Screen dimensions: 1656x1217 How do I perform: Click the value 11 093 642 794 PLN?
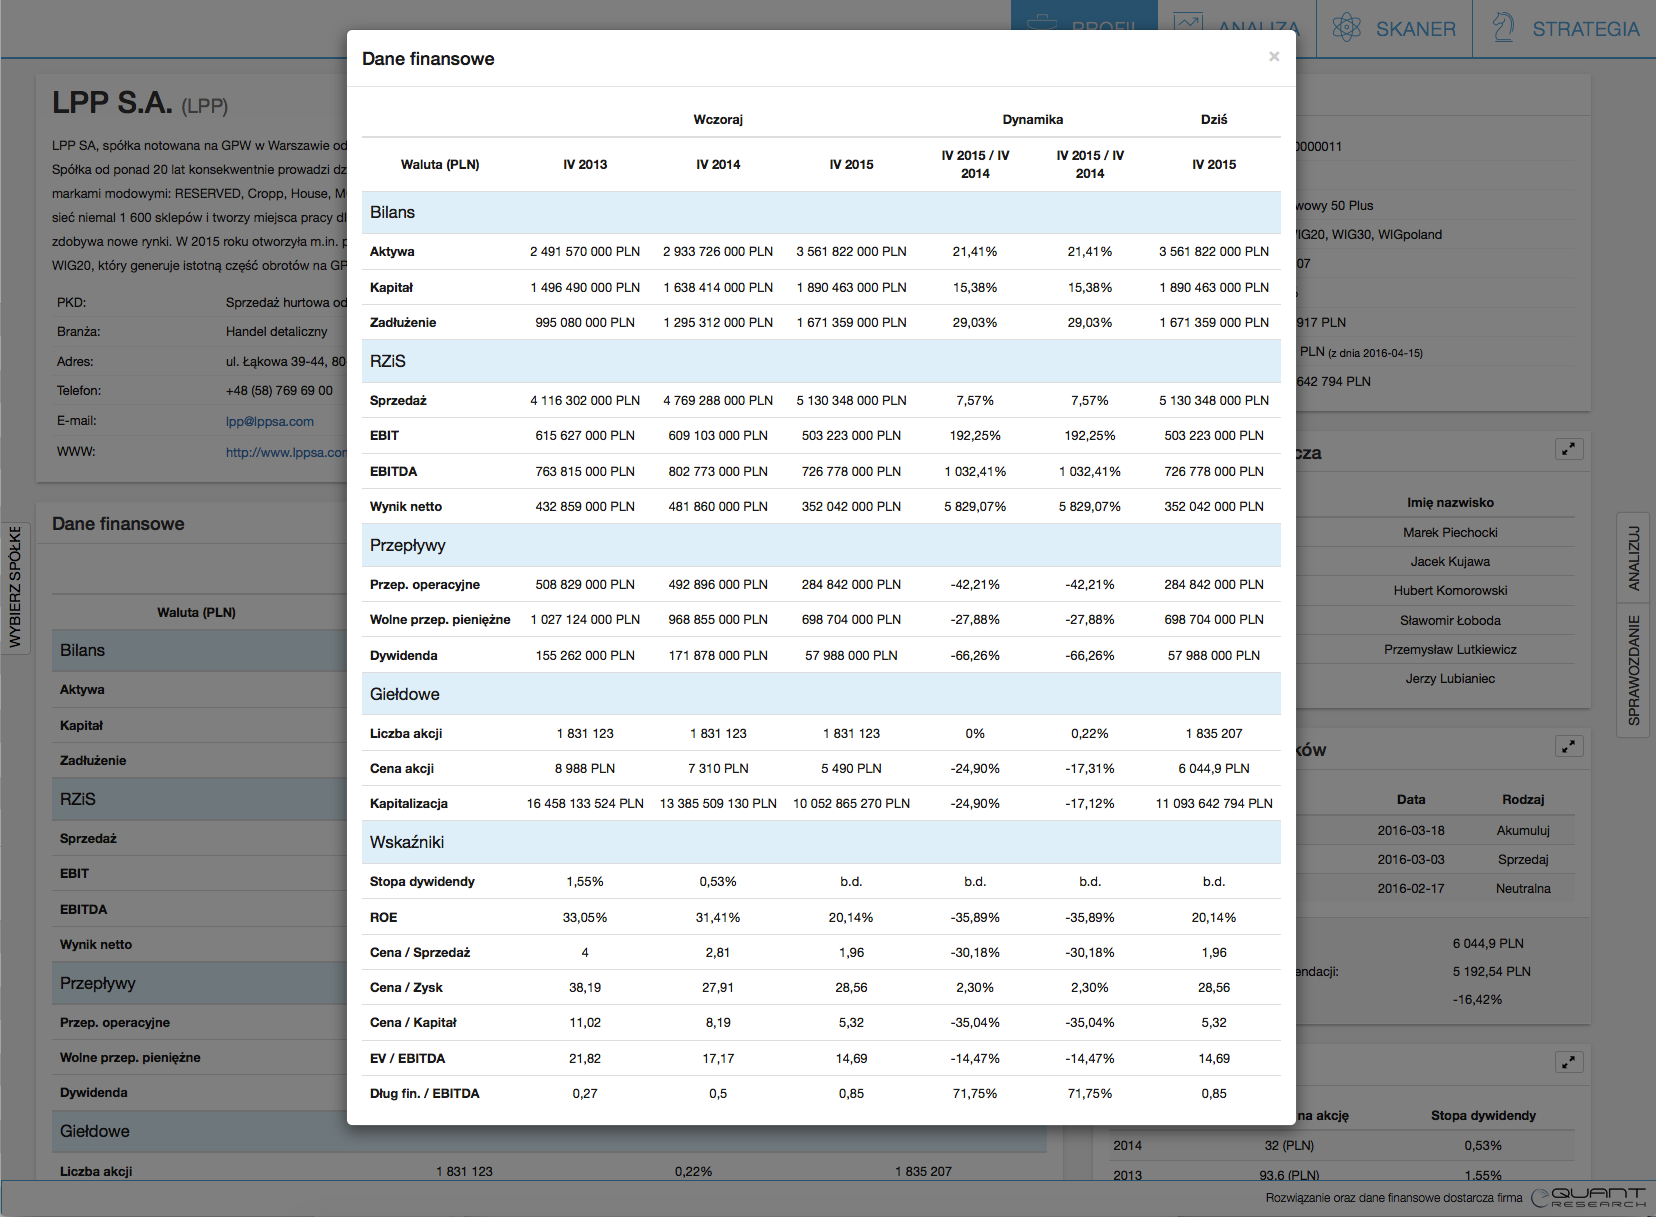pos(1214,803)
